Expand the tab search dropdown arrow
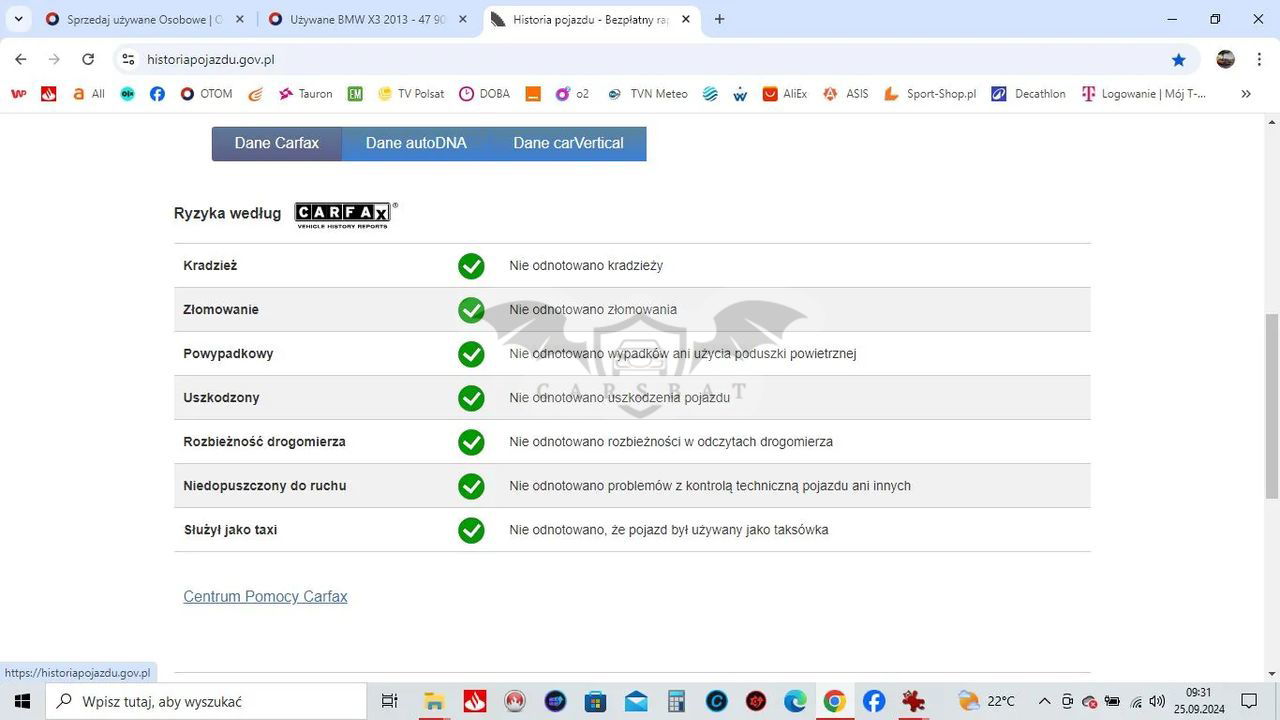The height and width of the screenshot is (720, 1280). (x=18, y=19)
